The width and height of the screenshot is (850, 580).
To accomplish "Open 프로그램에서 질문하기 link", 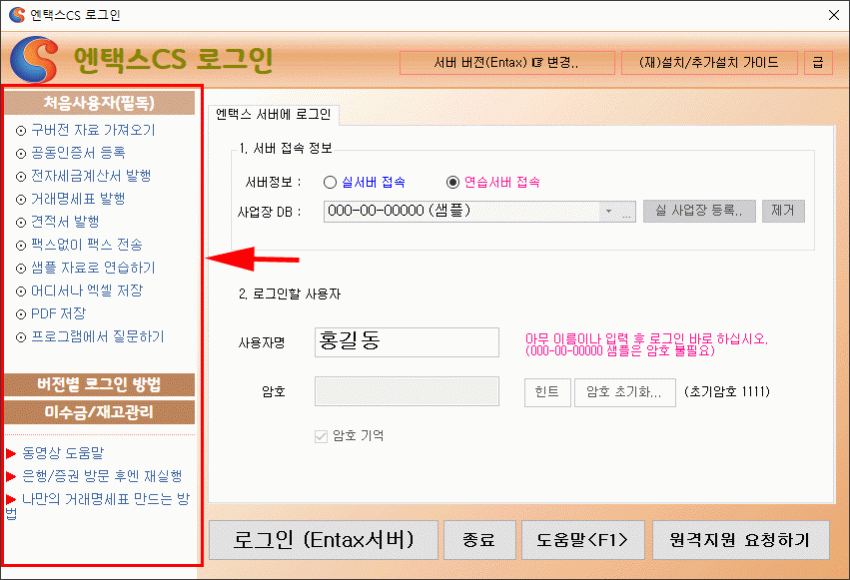I will (x=97, y=337).
